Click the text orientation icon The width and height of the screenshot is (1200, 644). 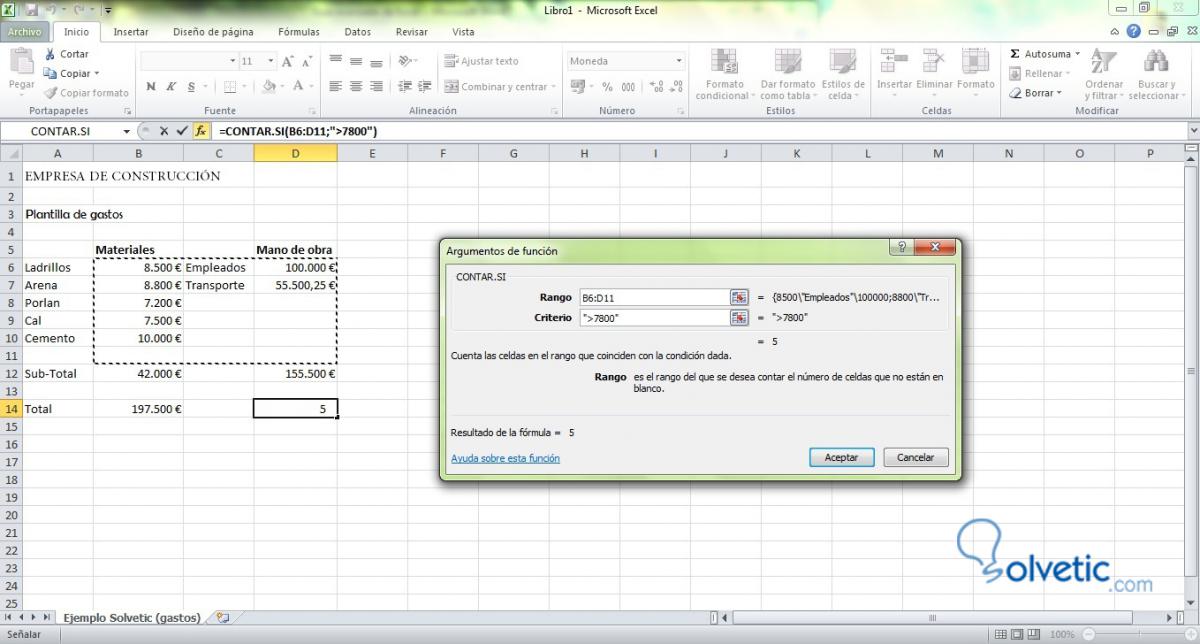[405, 61]
